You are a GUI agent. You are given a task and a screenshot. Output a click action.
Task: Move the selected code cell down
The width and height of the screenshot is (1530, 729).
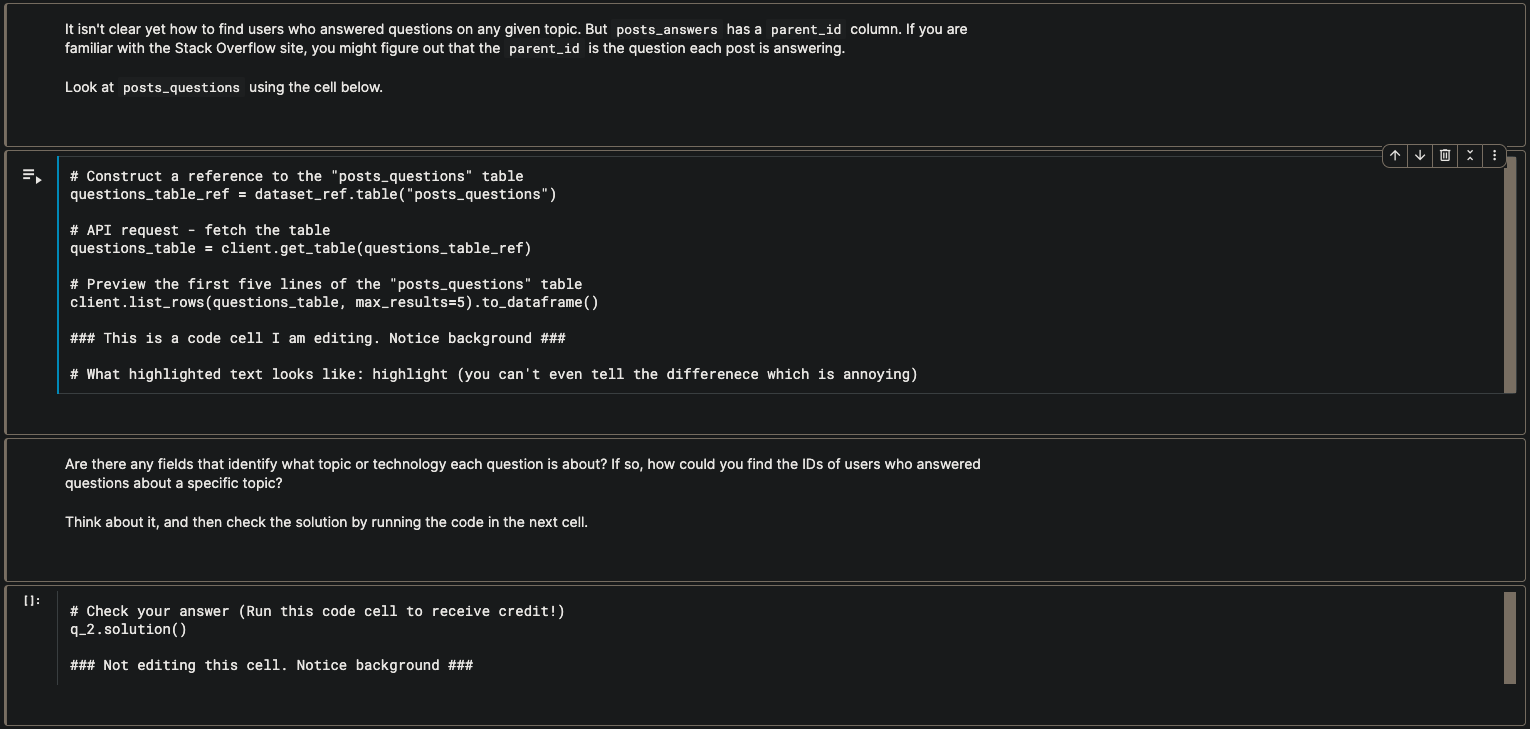pyautogui.click(x=1420, y=155)
